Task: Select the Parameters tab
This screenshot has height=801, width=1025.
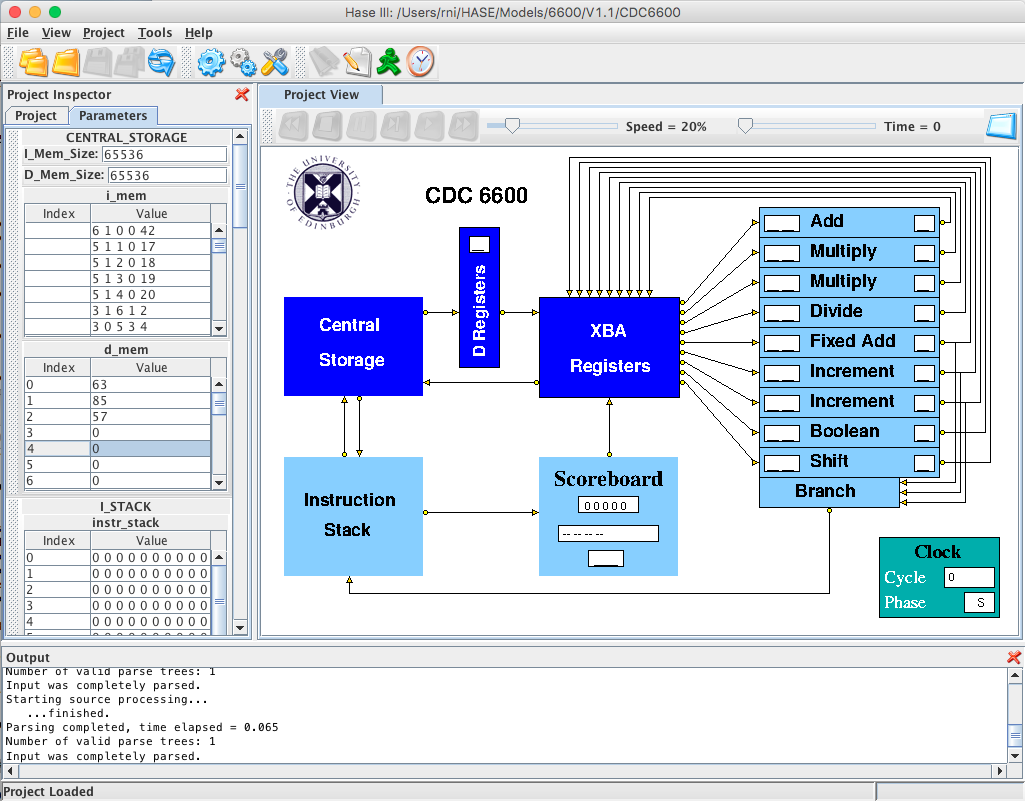Action: tap(113, 116)
